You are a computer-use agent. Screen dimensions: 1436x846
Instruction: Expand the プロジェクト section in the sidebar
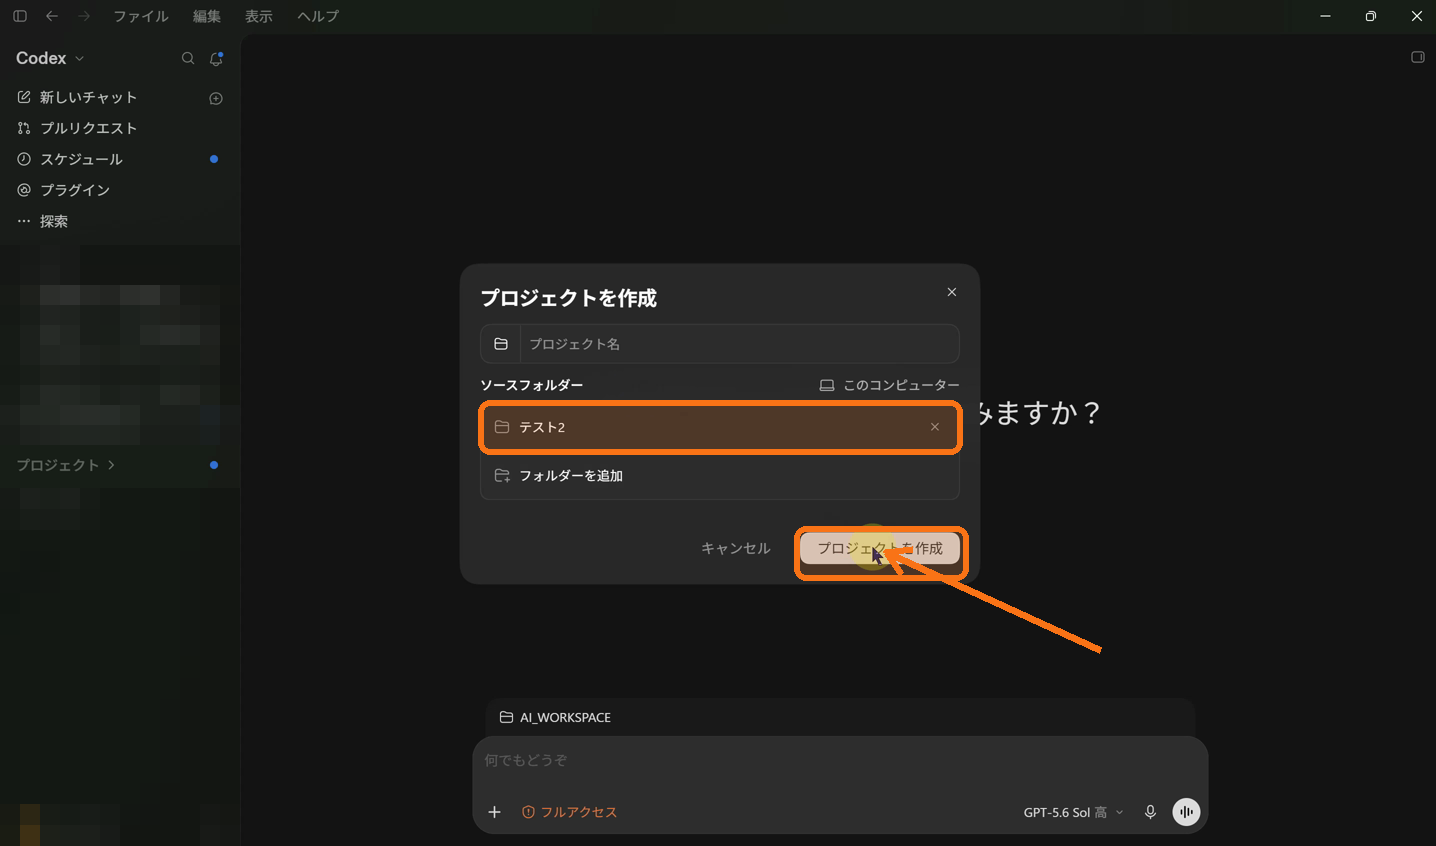[x=66, y=465]
